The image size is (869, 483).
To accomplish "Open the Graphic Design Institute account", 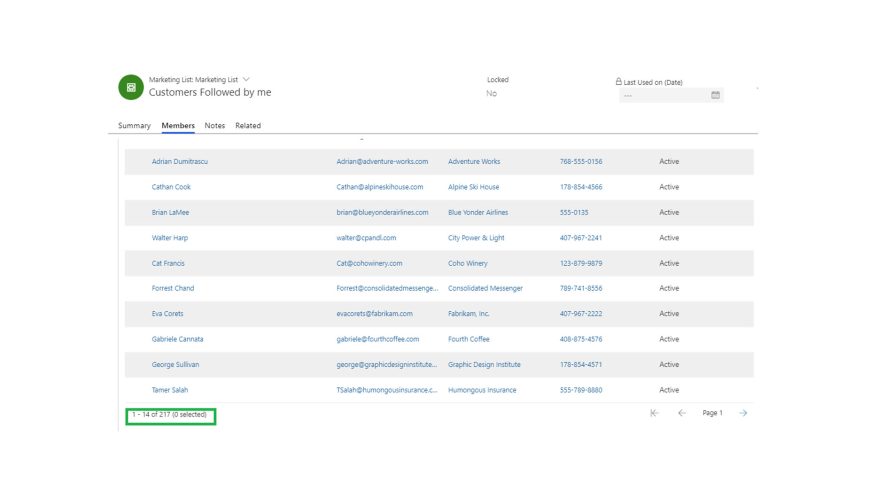I will click(x=484, y=365).
